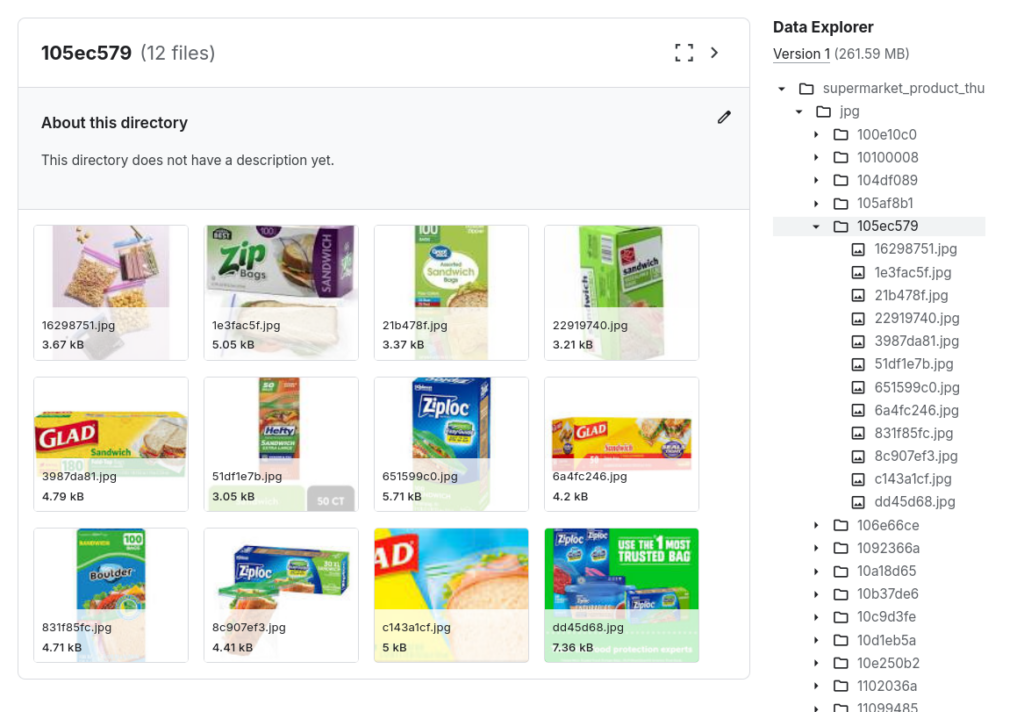The height and width of the screenshot is (712, 1024).
Task: Select the image icon next to dd45d68.jpg
Action: click(x=857, y=502)
